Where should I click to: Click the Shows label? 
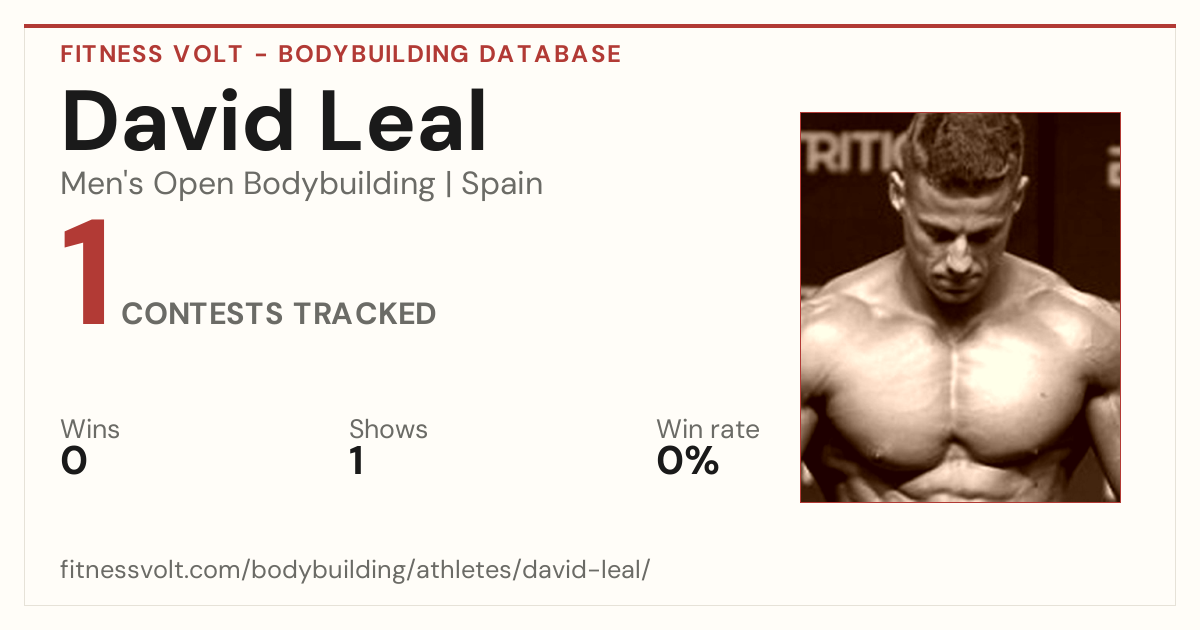pos(388,429)
